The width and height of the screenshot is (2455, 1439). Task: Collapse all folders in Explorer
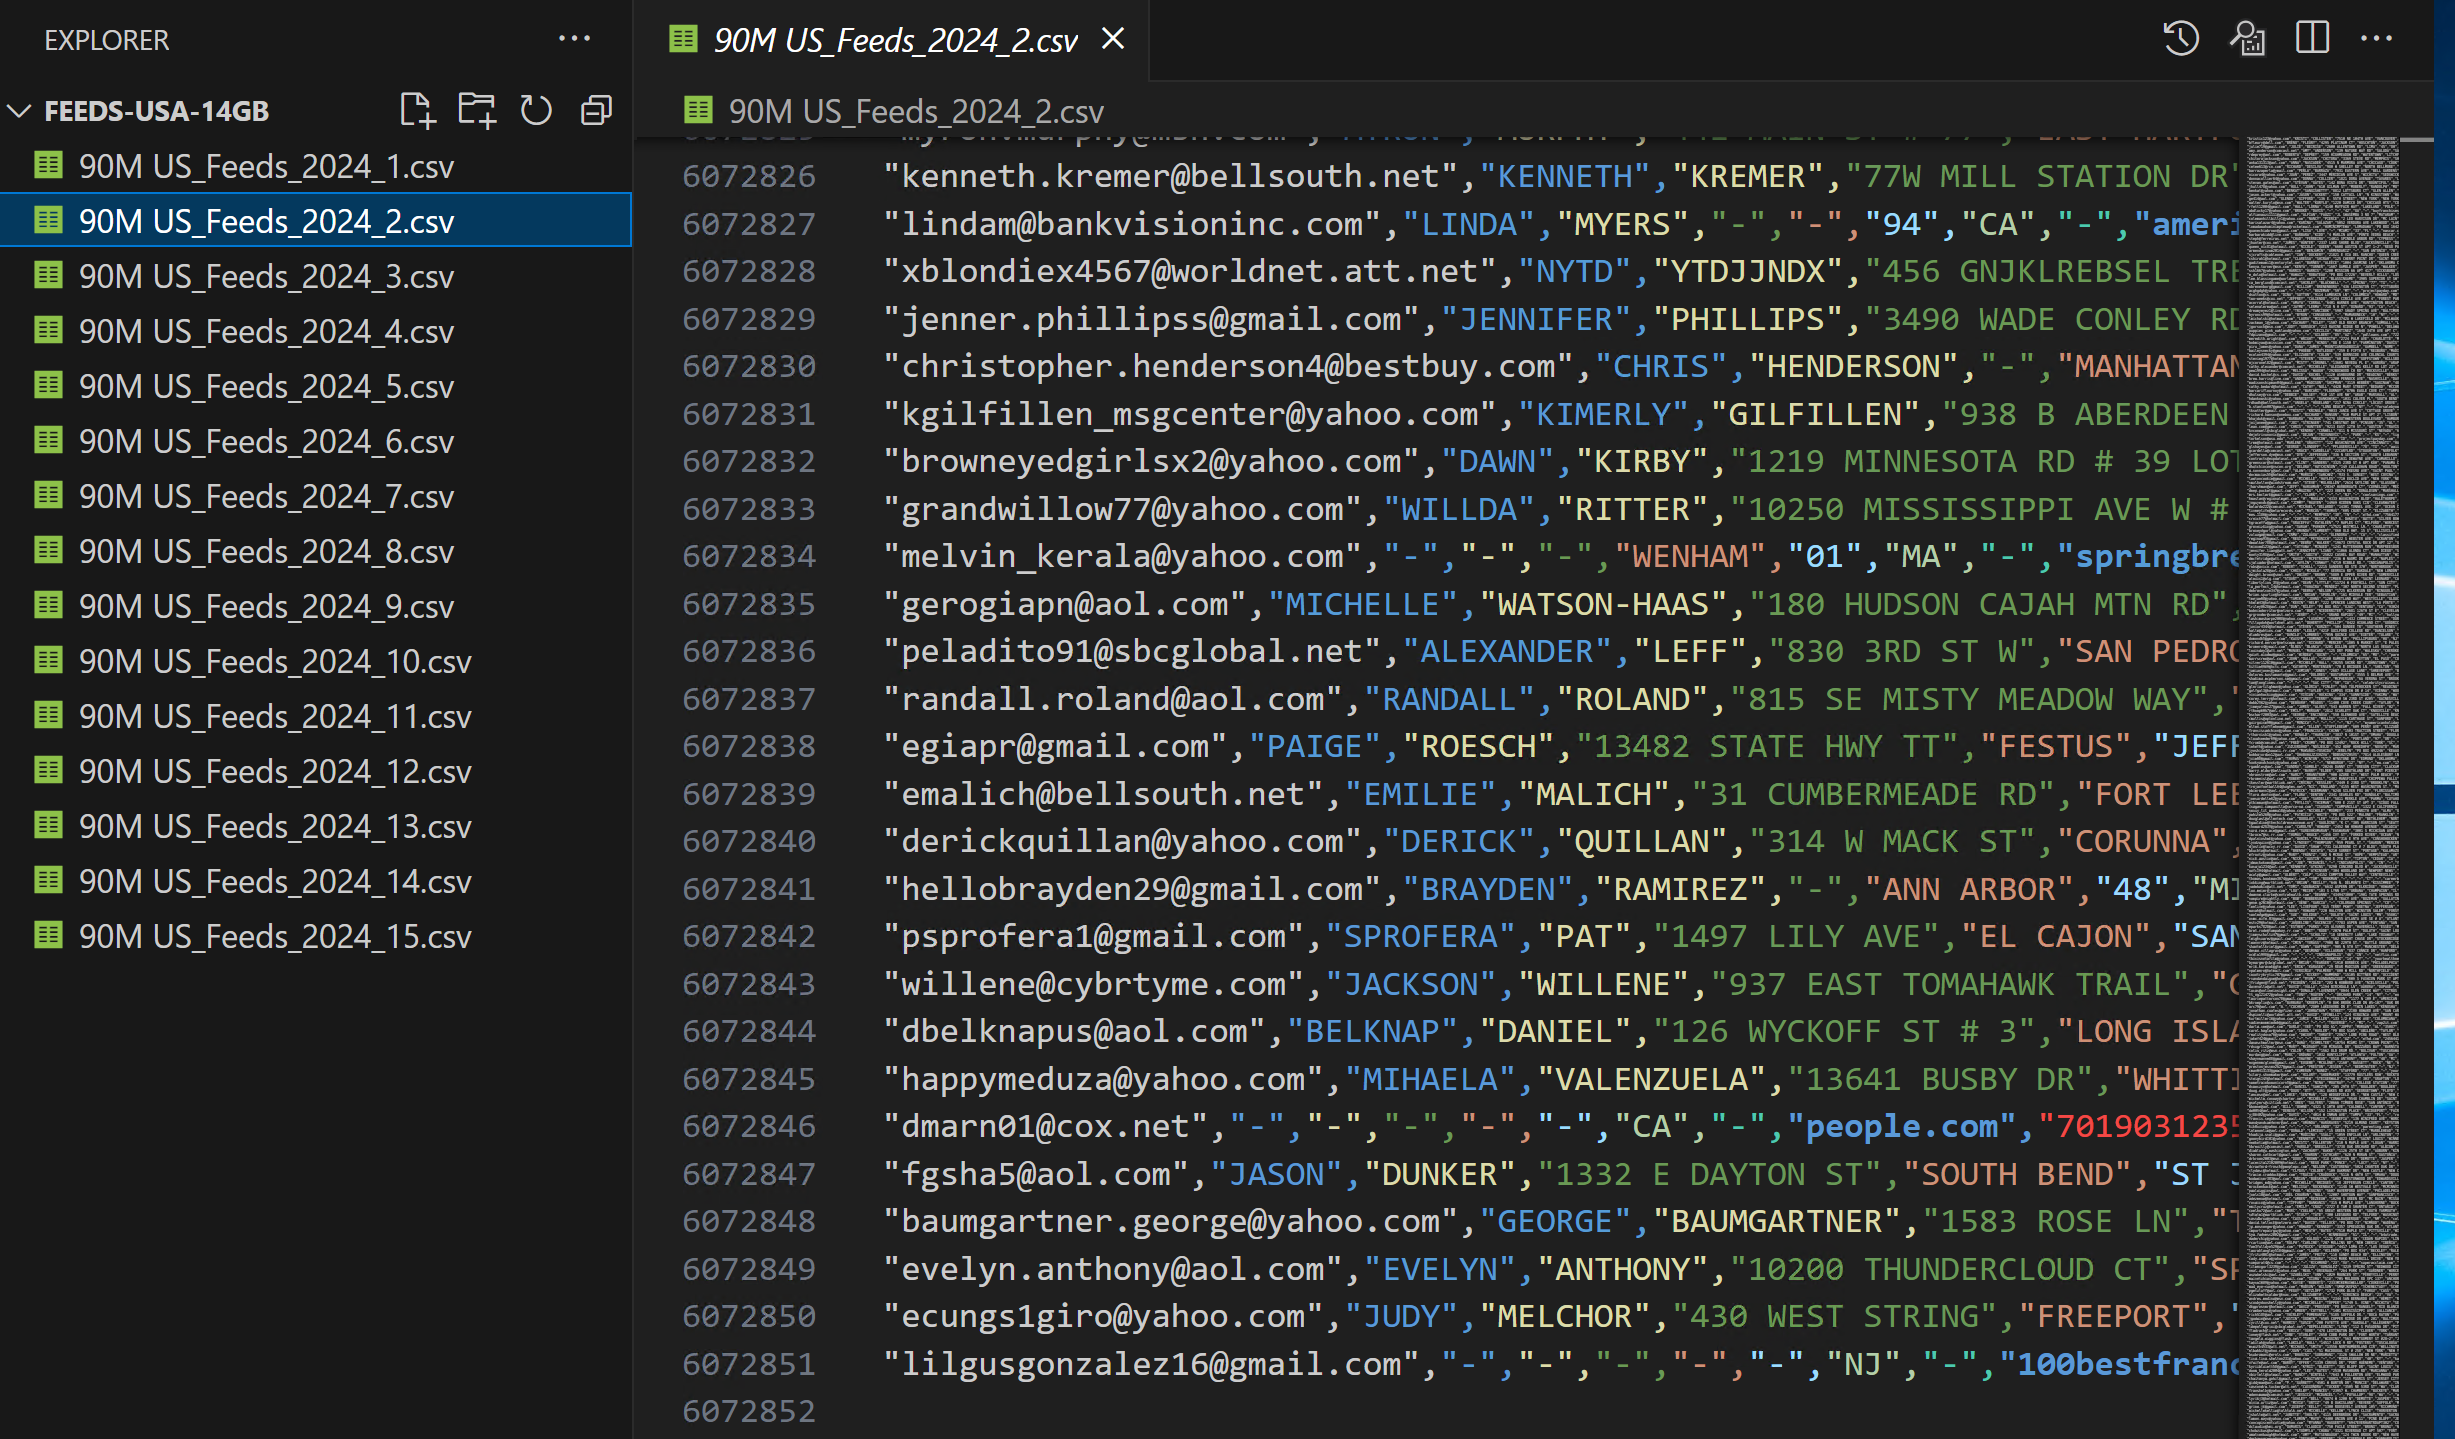[x=596, y=110]
